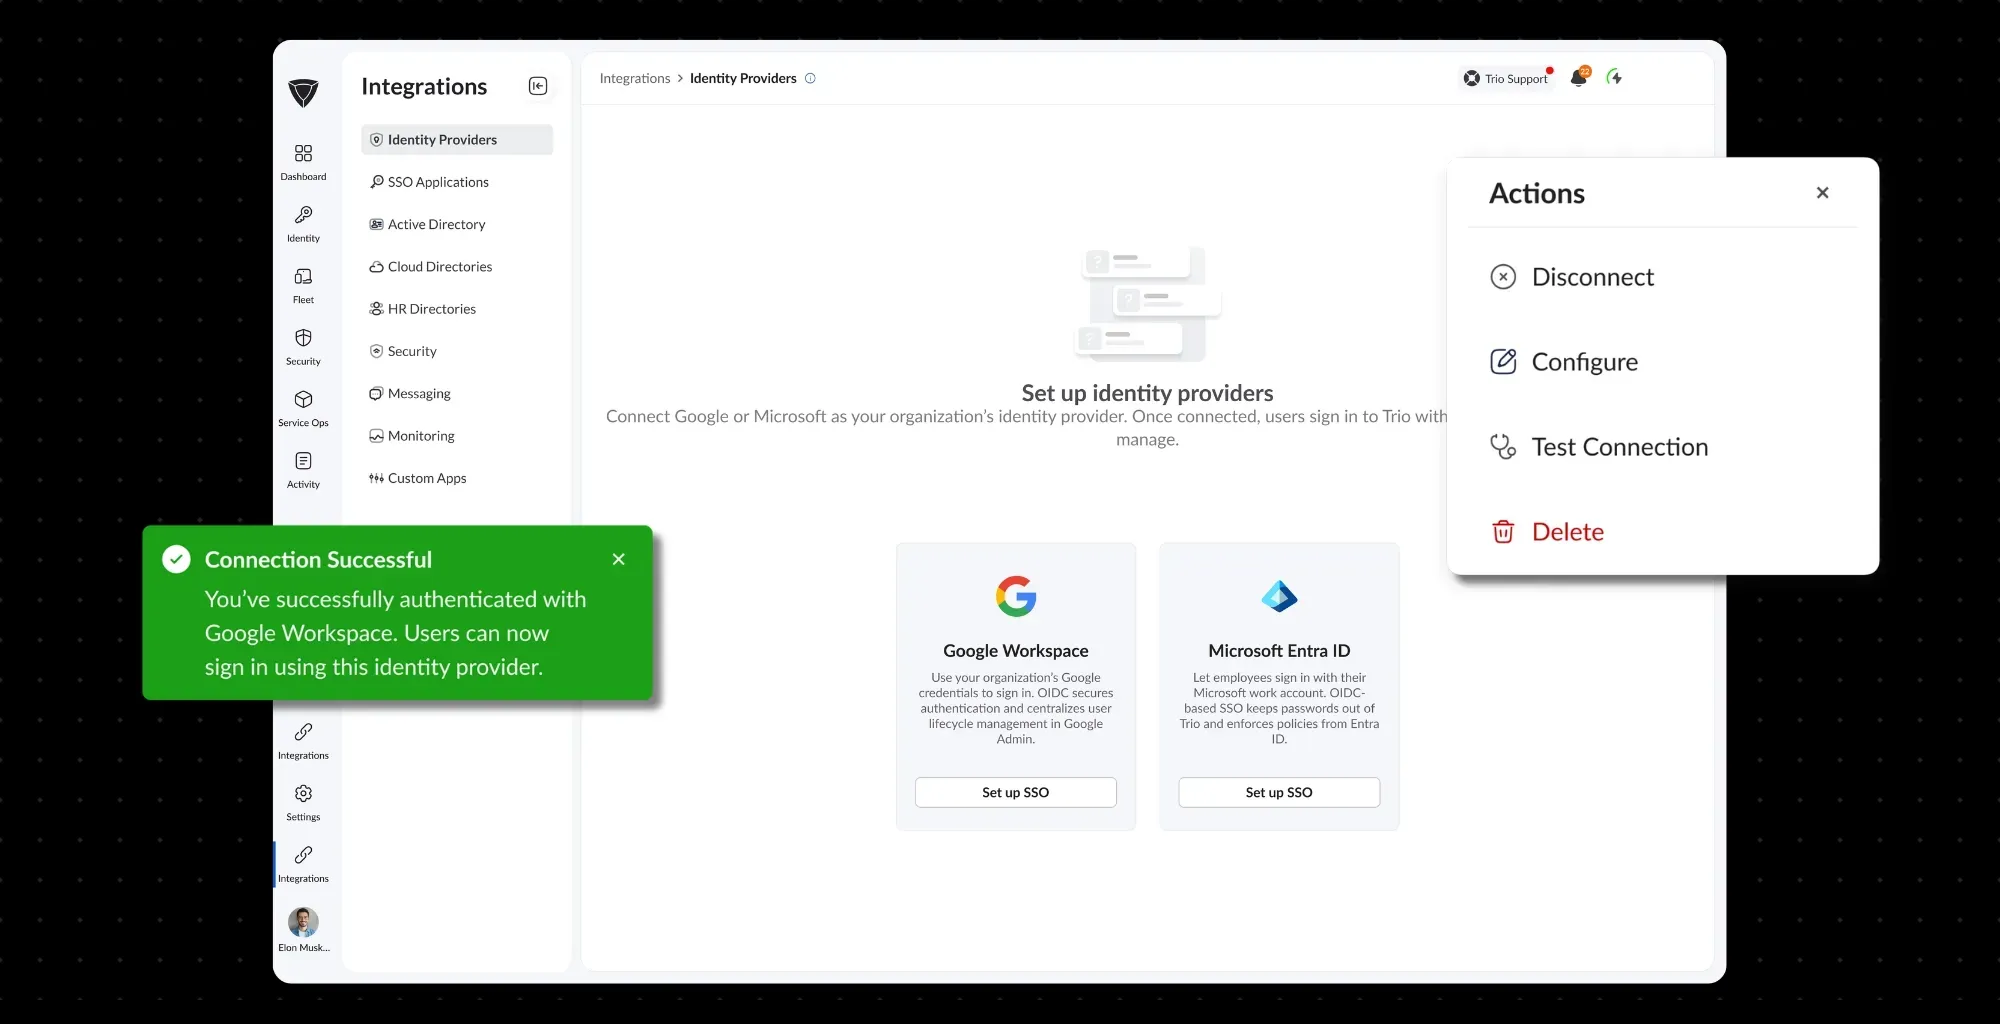Click the Identity Providers breadcrumb

tap(743, 78)
